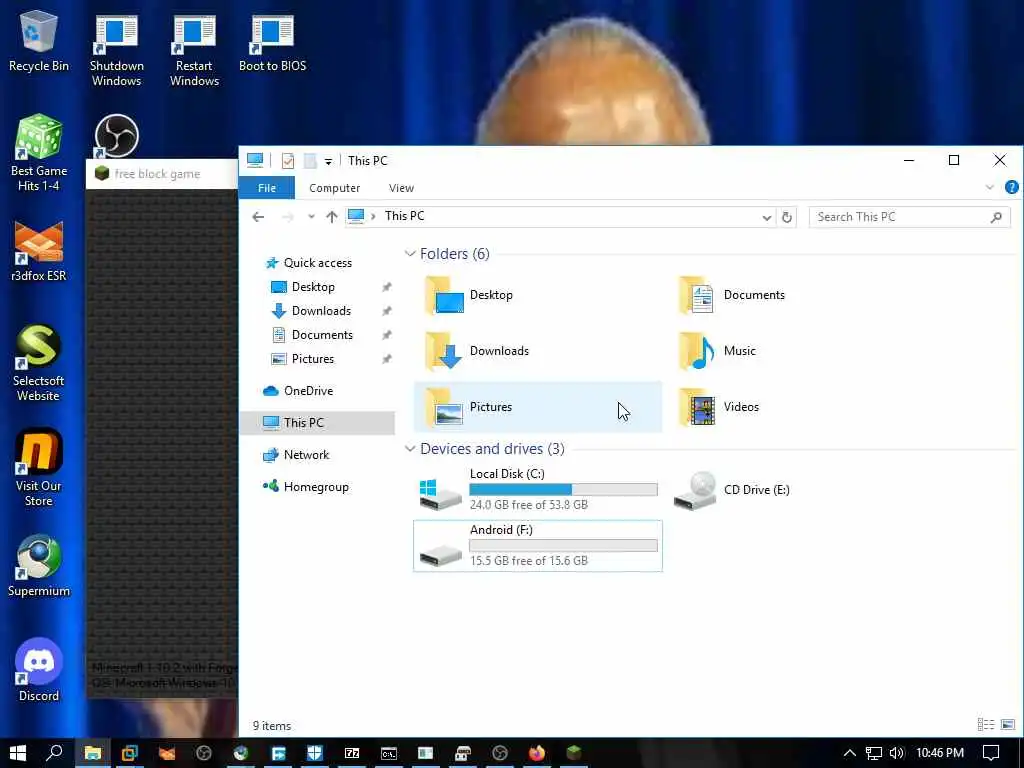The image size is (1024, 768).
Task: Open Customize Quick Access Toolbar dropdown
Action: (x=328, y=161)
